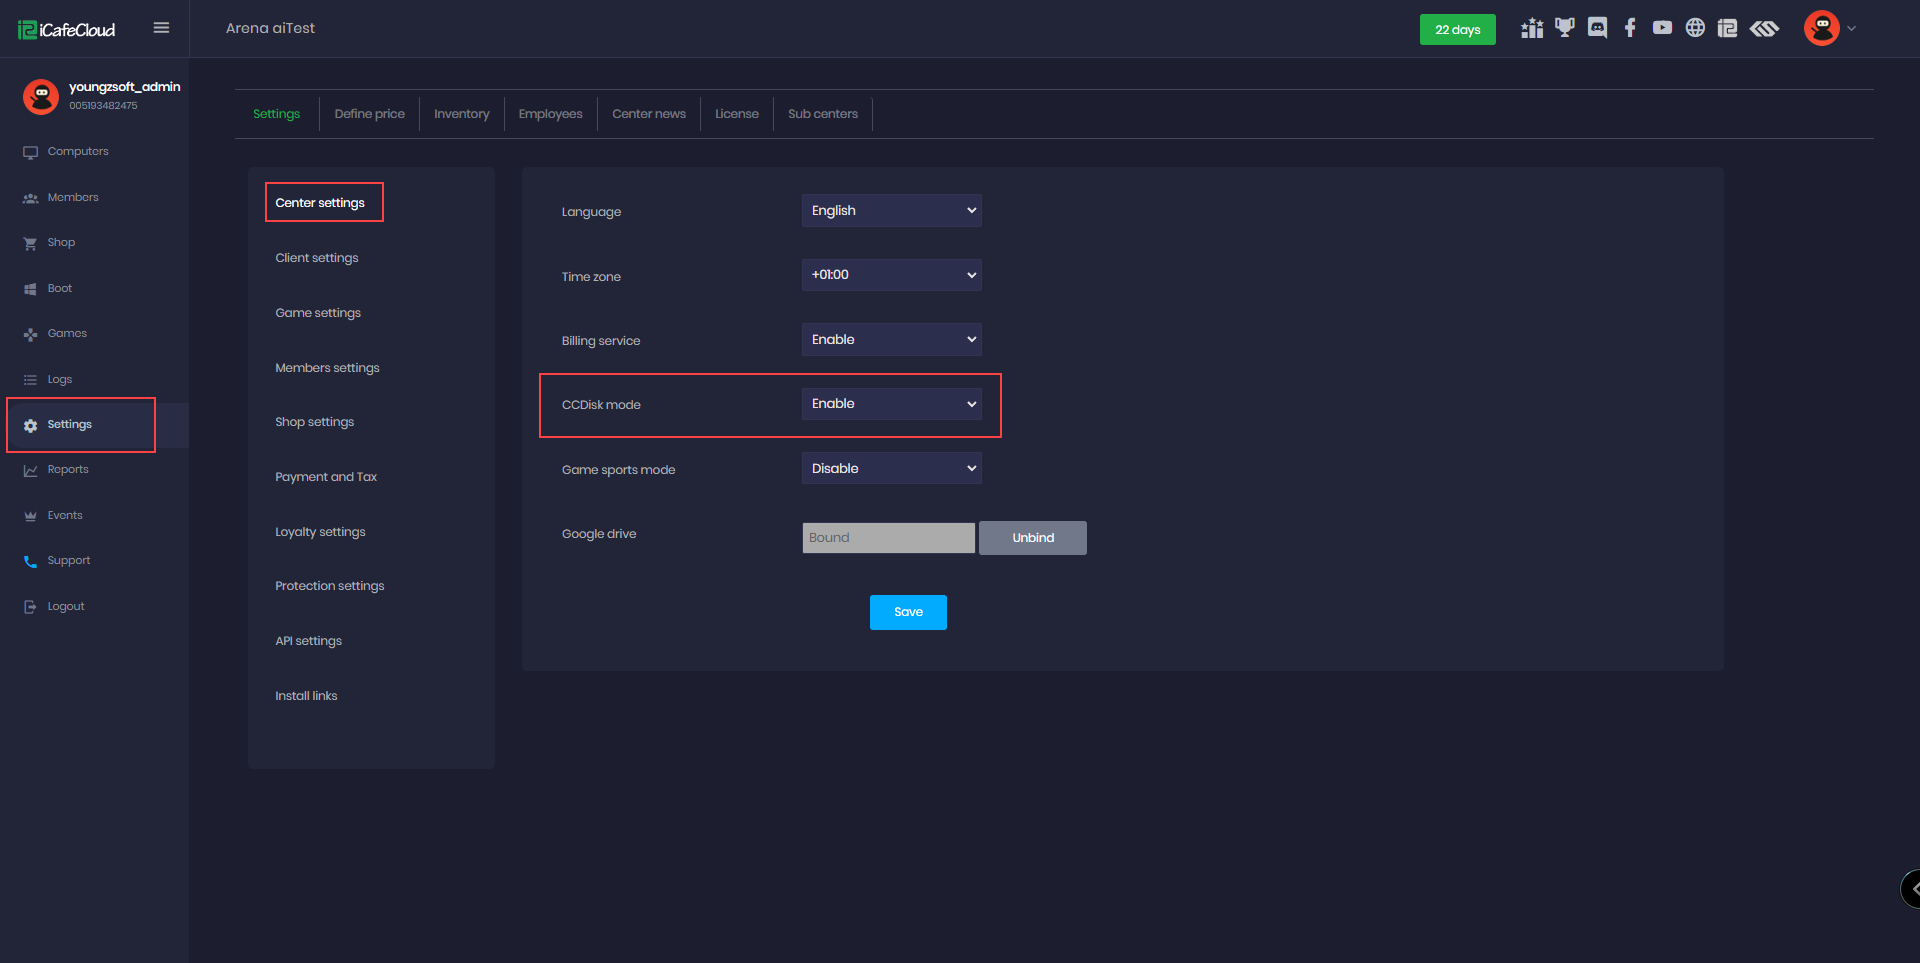The height and width of the screenshot is (963, 1920).
Task: Click the Facebook icon in header
Action: click(x=1630, y=28)
